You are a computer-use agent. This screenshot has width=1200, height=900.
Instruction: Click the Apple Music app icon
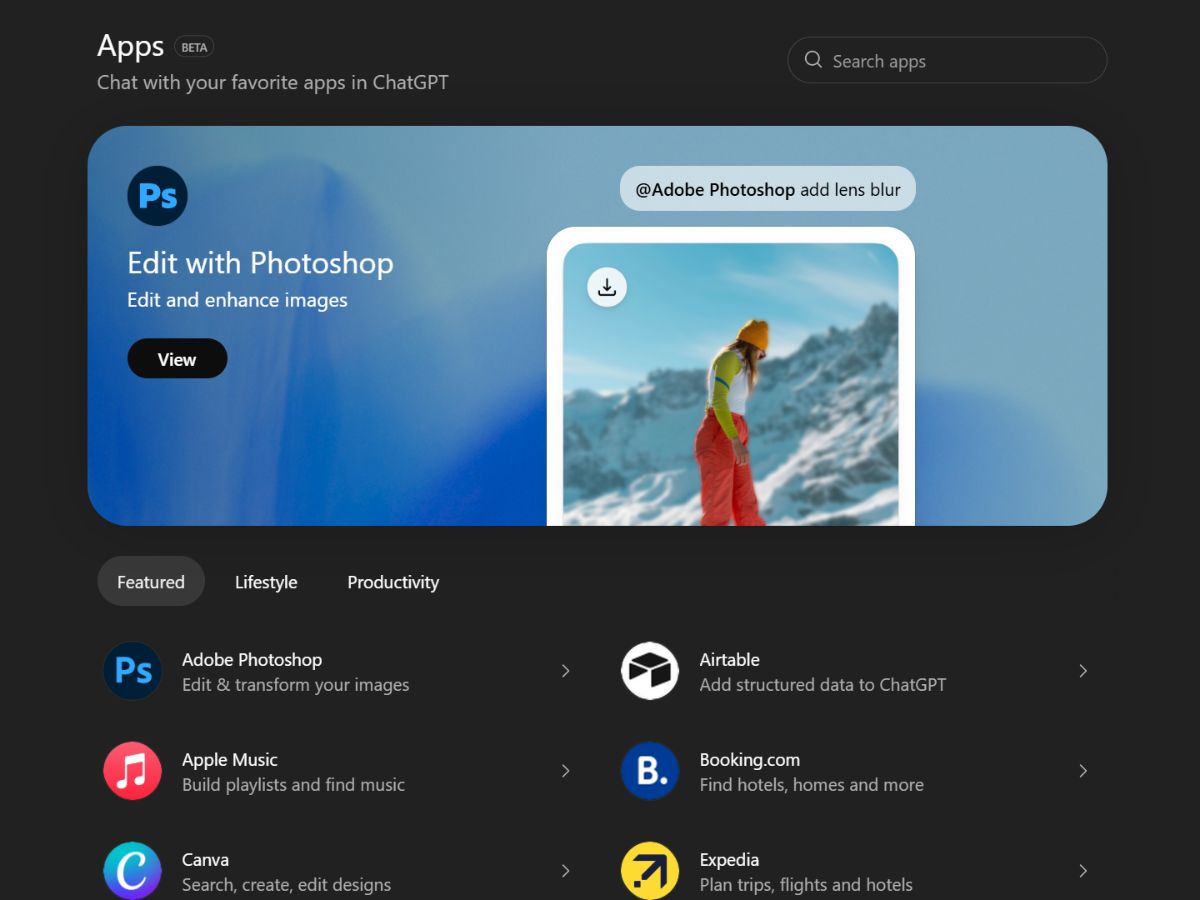click(x=133, y=771)
